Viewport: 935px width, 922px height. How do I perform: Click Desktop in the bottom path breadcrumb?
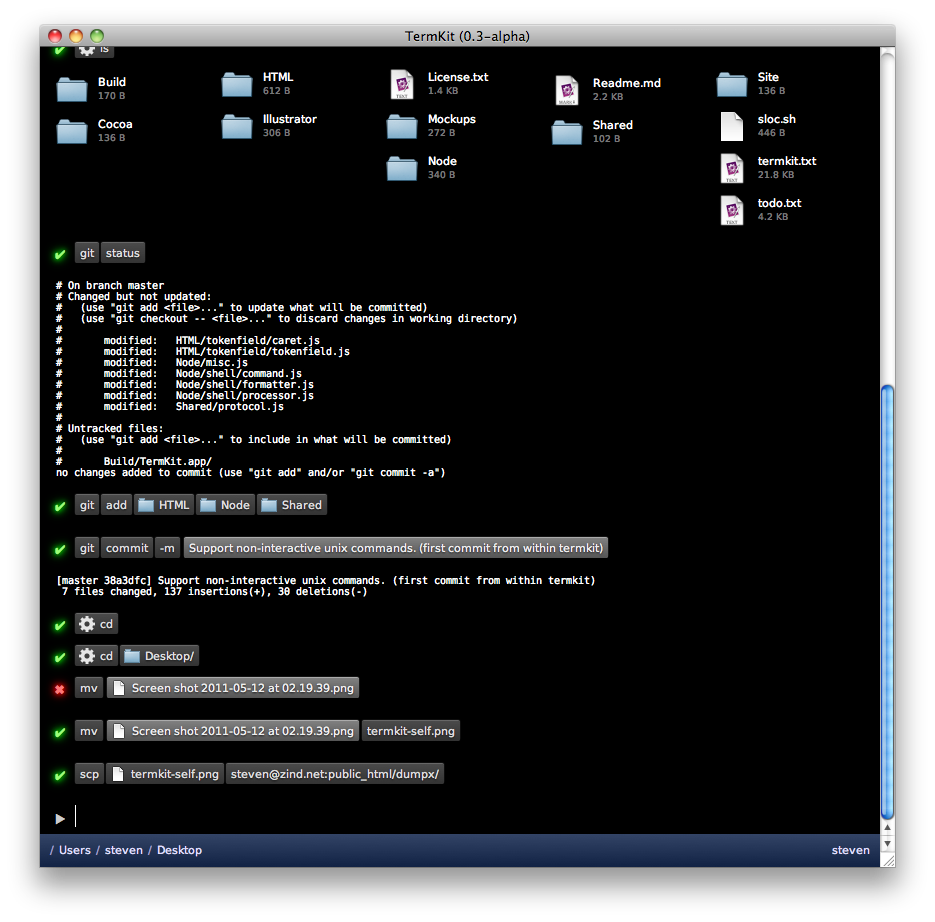(x=179, y=850)
